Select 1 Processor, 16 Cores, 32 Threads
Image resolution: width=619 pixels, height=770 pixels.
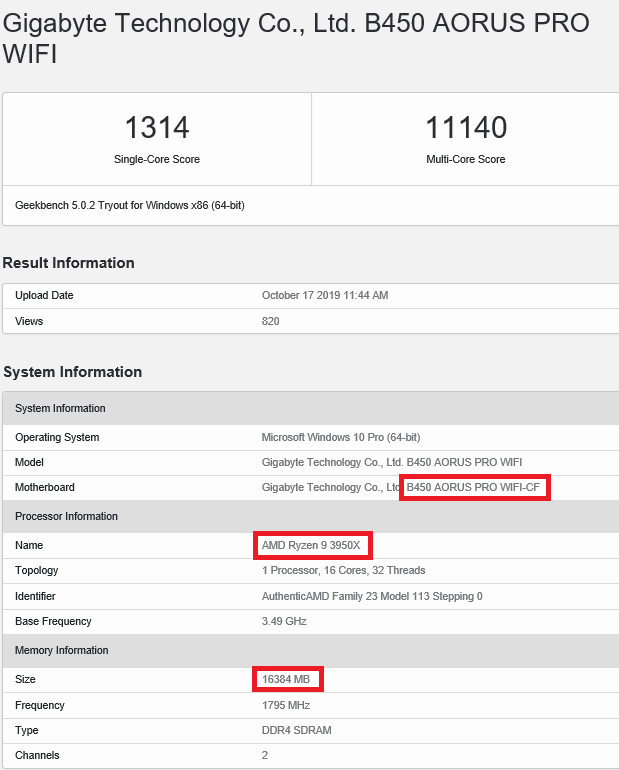[x=343, y=570]
